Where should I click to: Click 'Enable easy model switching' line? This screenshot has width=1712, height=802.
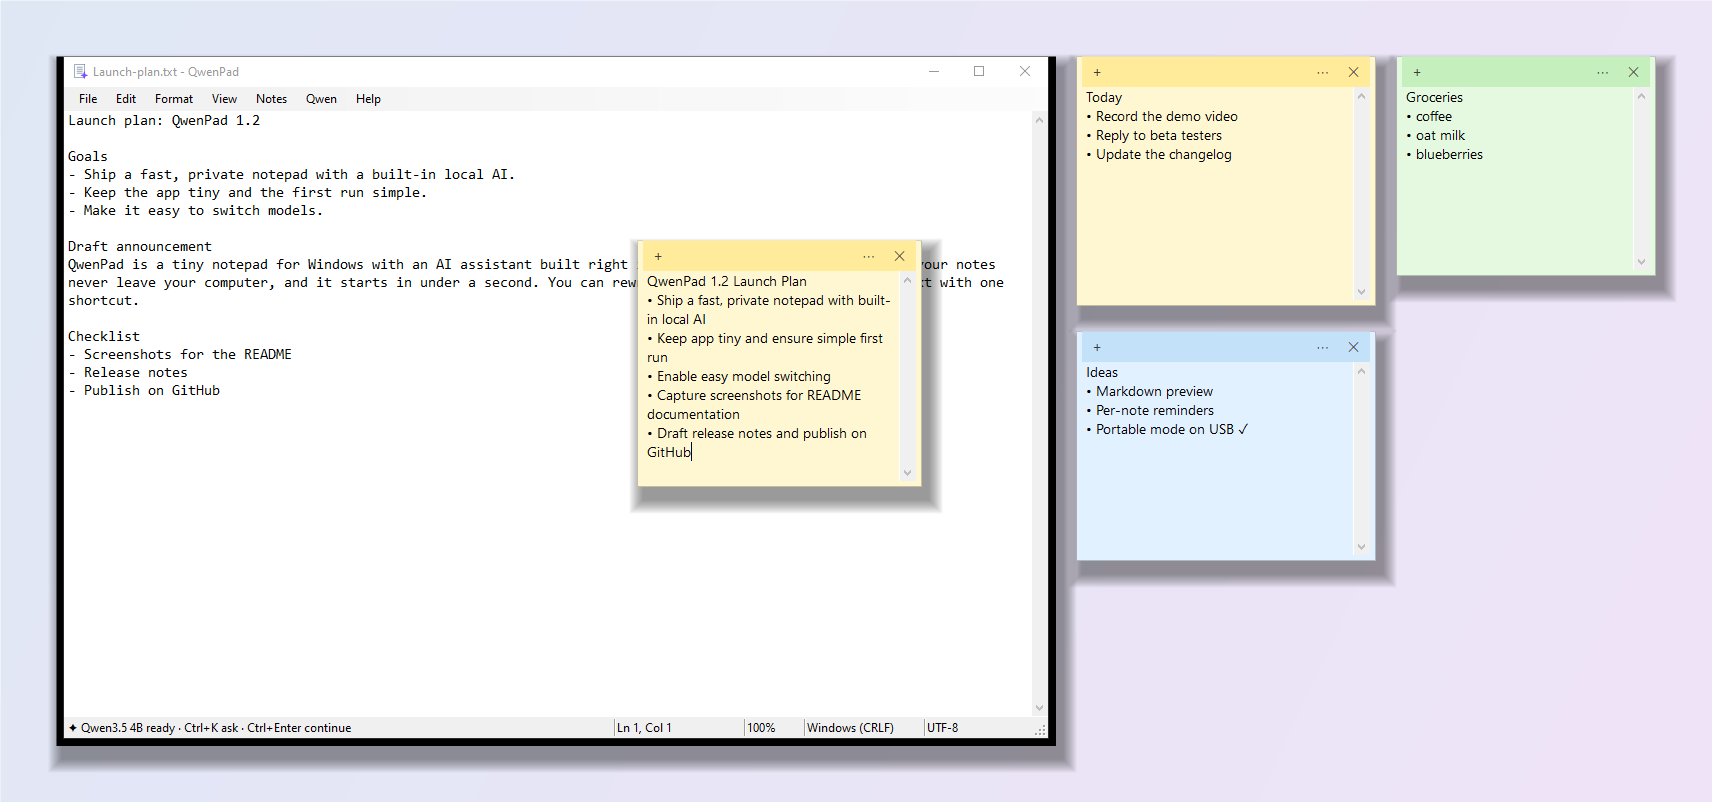pos(743,377)
